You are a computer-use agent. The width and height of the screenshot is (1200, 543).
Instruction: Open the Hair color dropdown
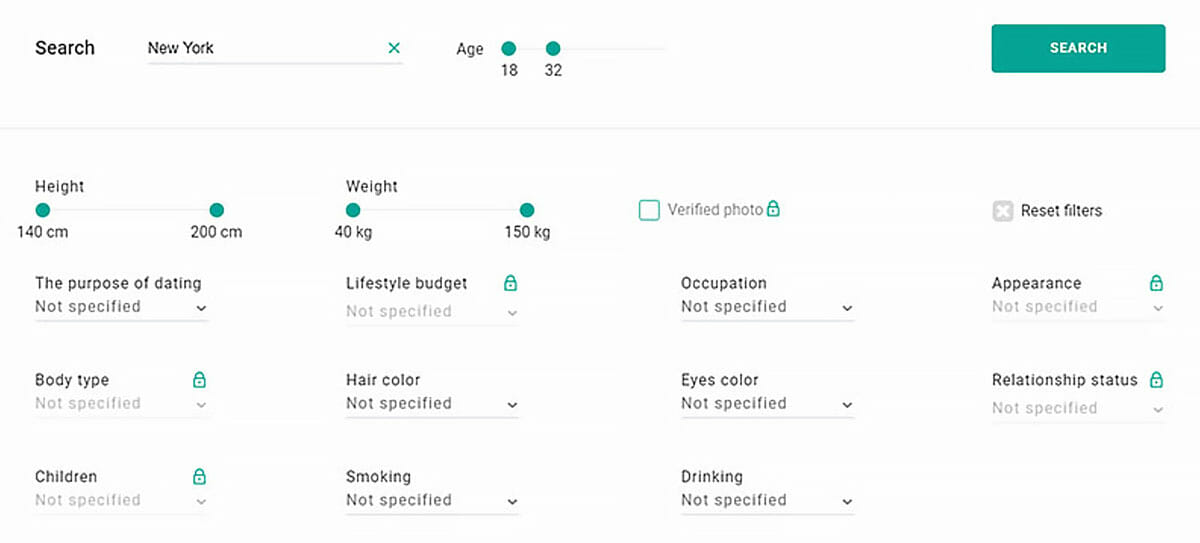[433, 404]
